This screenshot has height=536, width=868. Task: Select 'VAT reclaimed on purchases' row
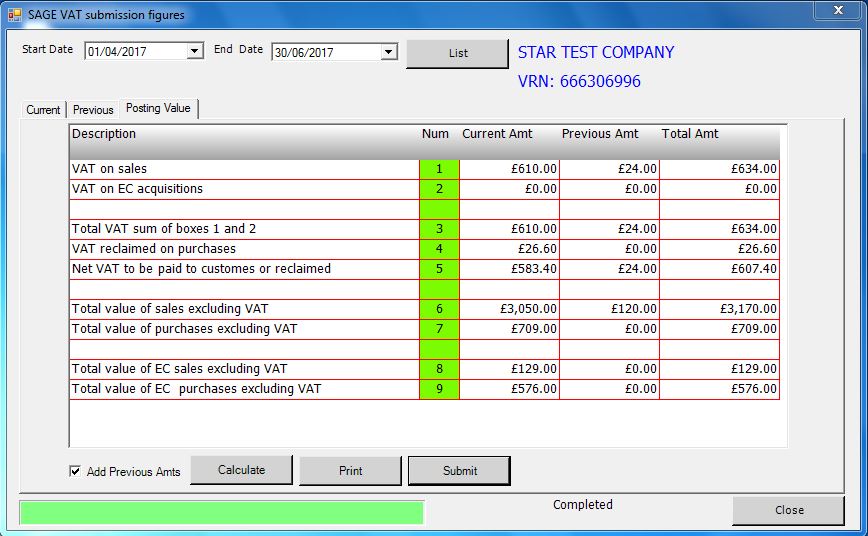pos(245,249)
